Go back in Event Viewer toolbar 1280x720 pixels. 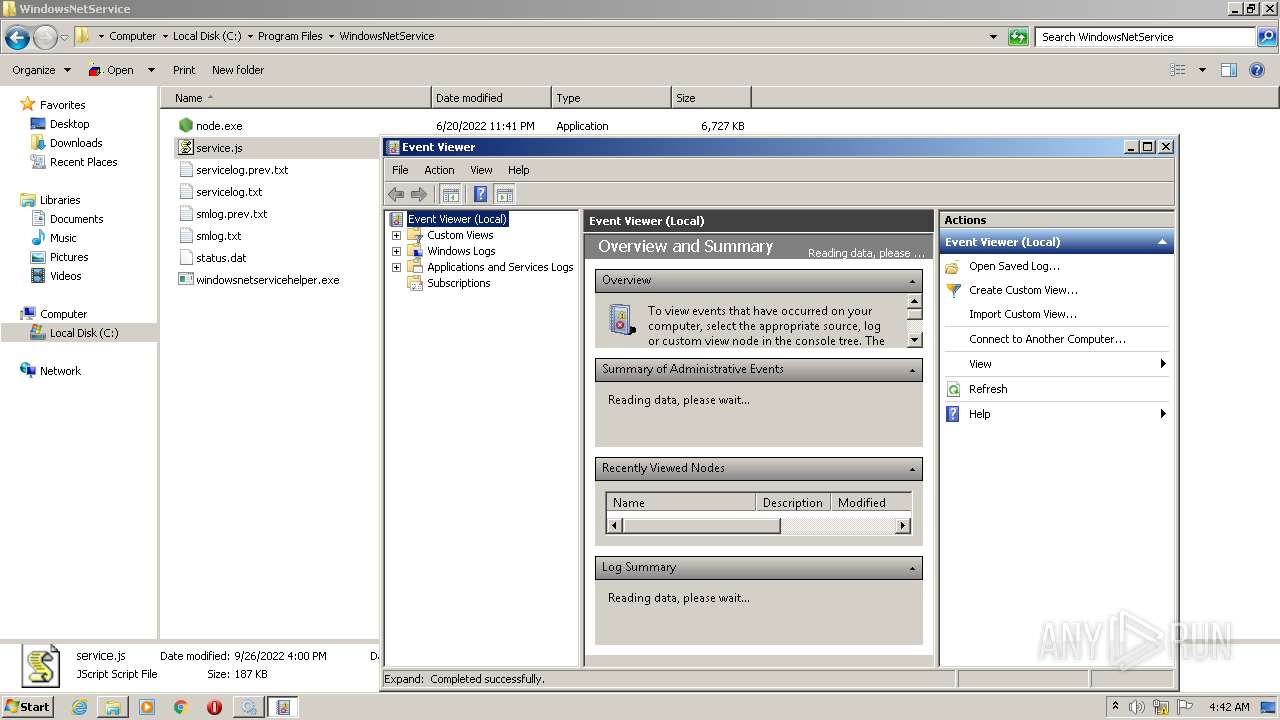(396, 195)
